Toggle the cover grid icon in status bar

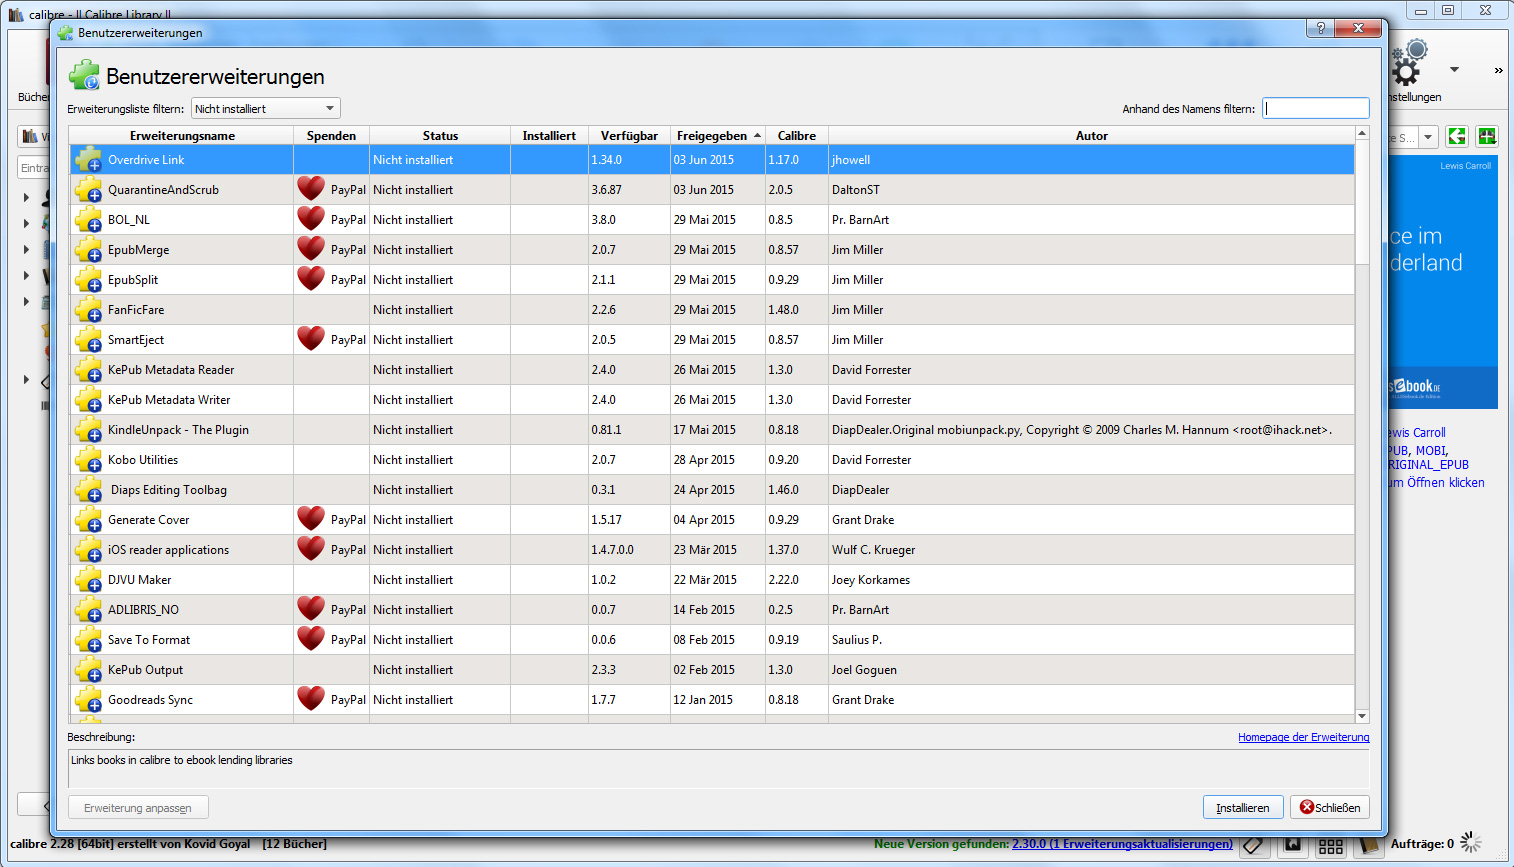(1330, 846)
